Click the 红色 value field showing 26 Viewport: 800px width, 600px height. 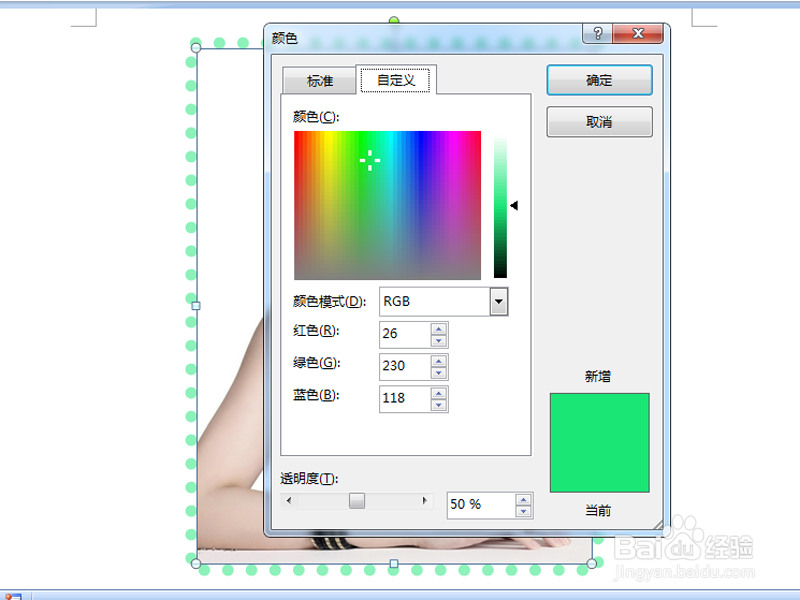[405, 334]
